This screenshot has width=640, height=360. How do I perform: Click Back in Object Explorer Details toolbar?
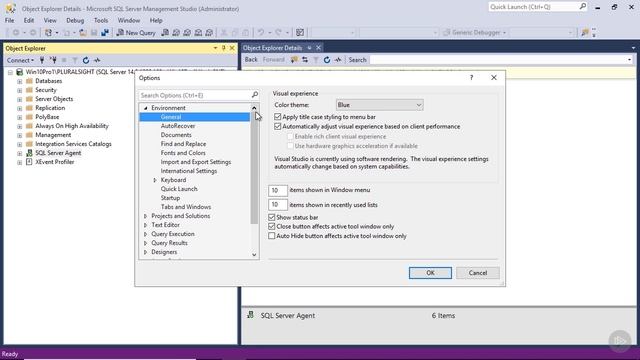251,60
